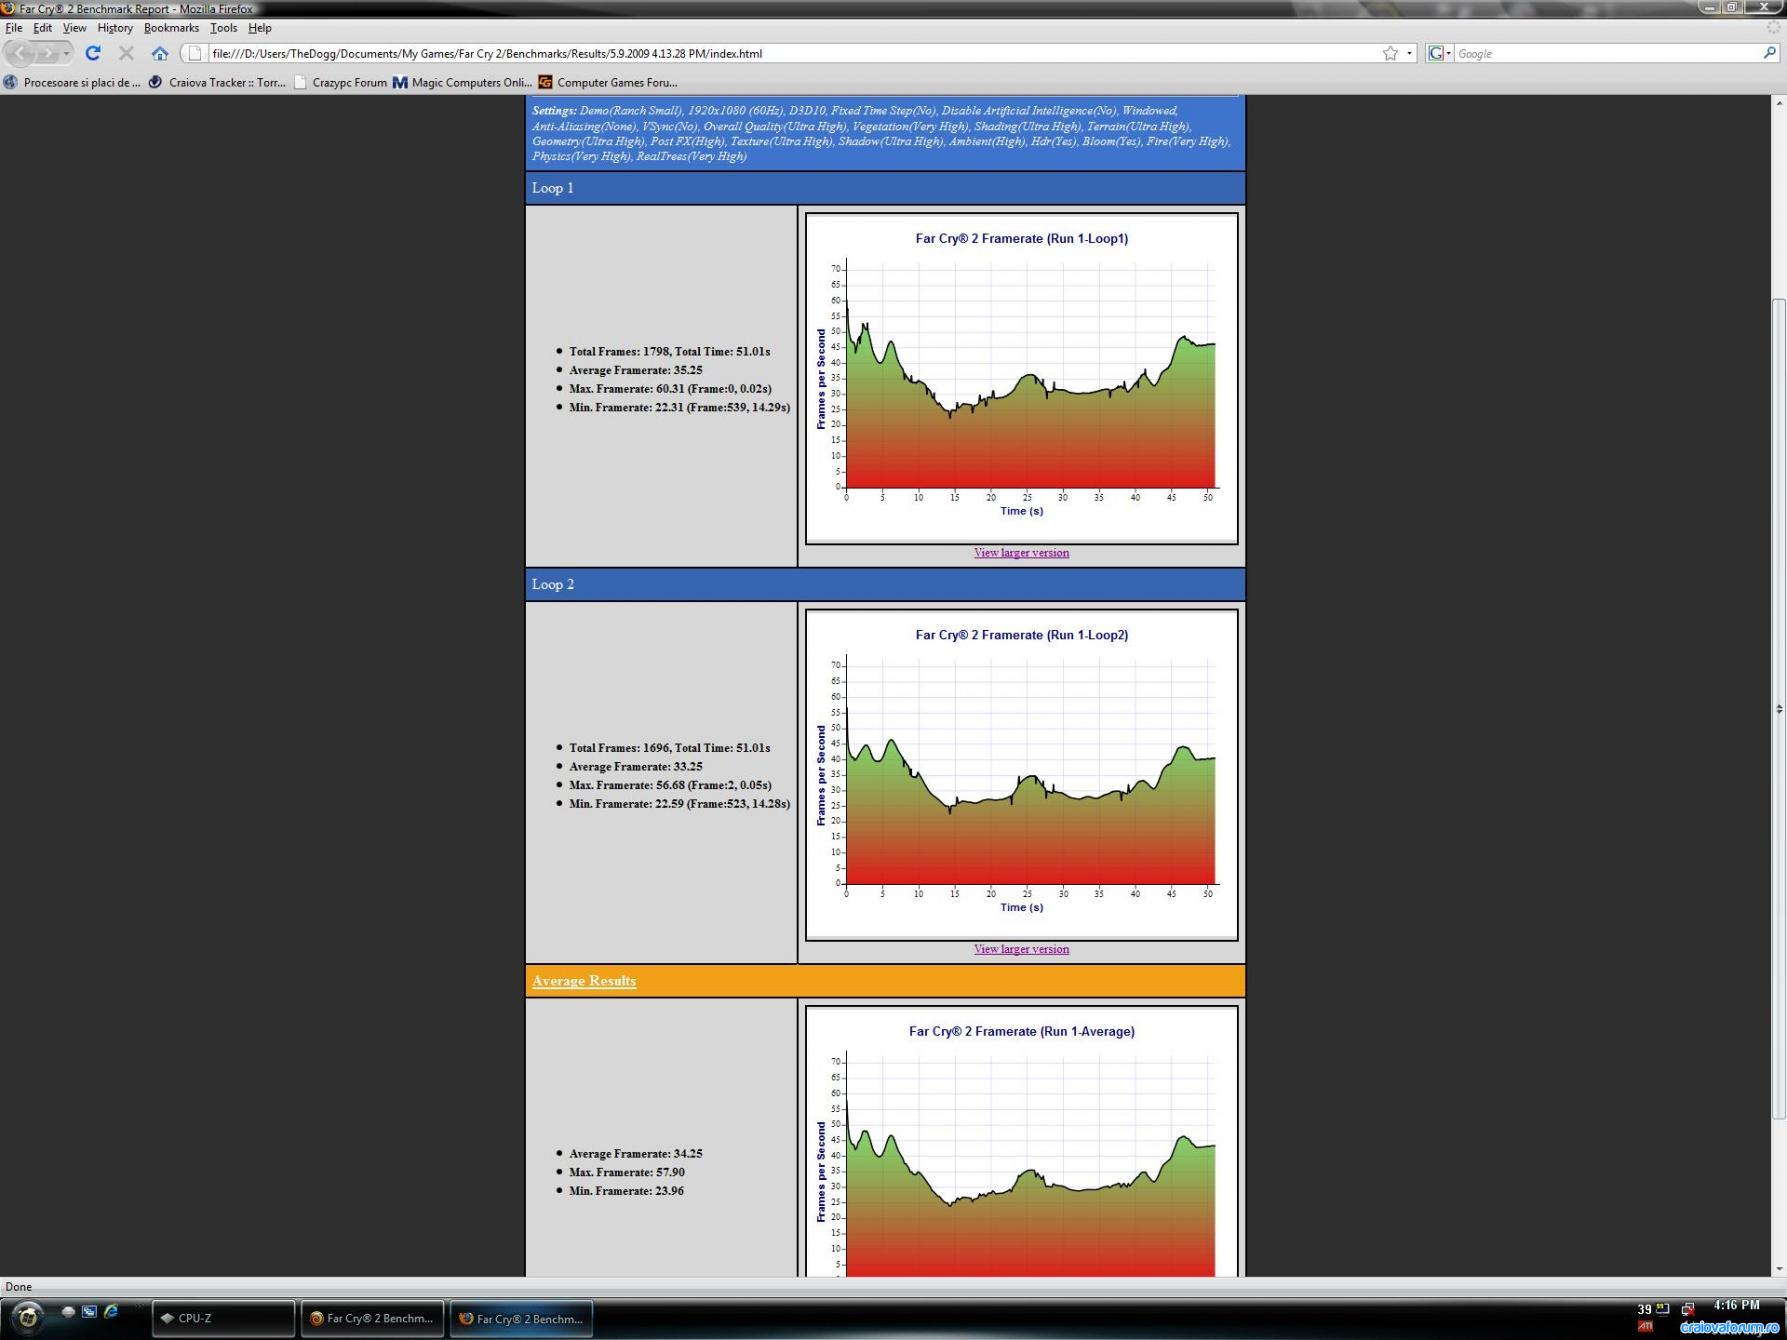This screenshot has width=1787, height=1340.
Task: Click Max. Framerate: 56.68 text
Action: [x=670, y=785]
